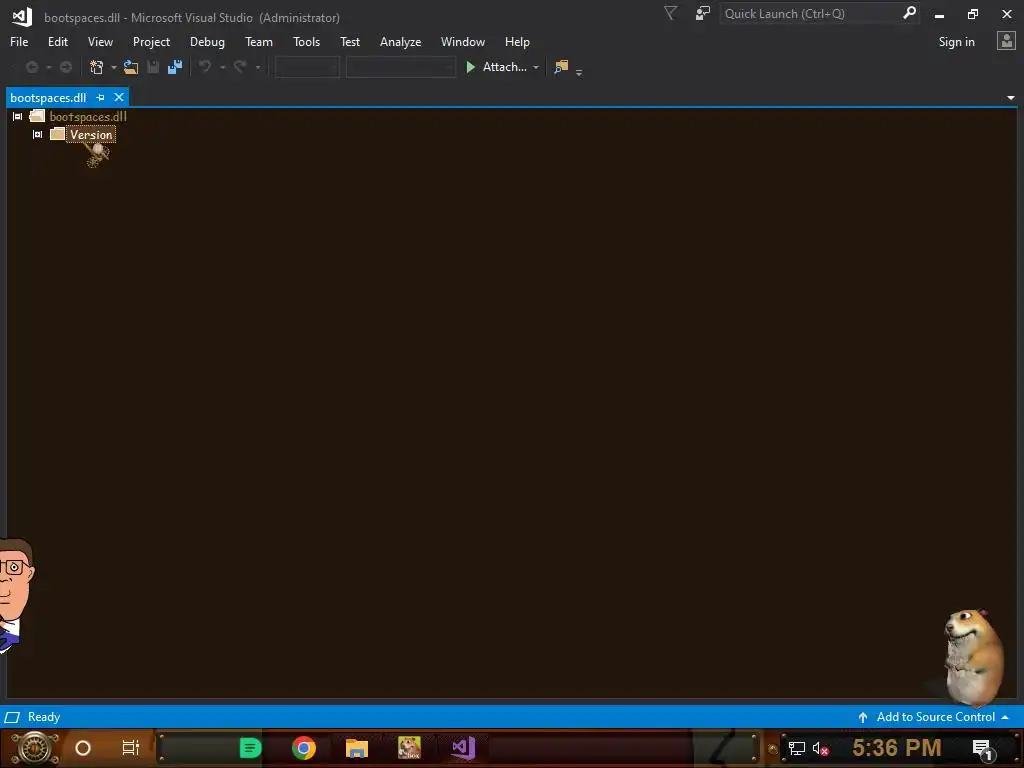The height and width of the screenshot is (768, 1024).
Task: Open the Undo history dropdown arrow
Action: [222, 67]
